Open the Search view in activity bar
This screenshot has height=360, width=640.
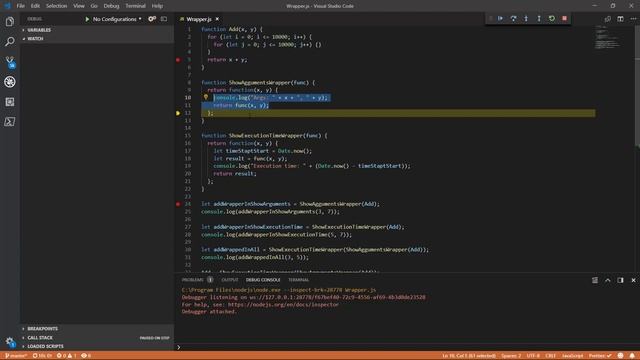click(10, 42)
